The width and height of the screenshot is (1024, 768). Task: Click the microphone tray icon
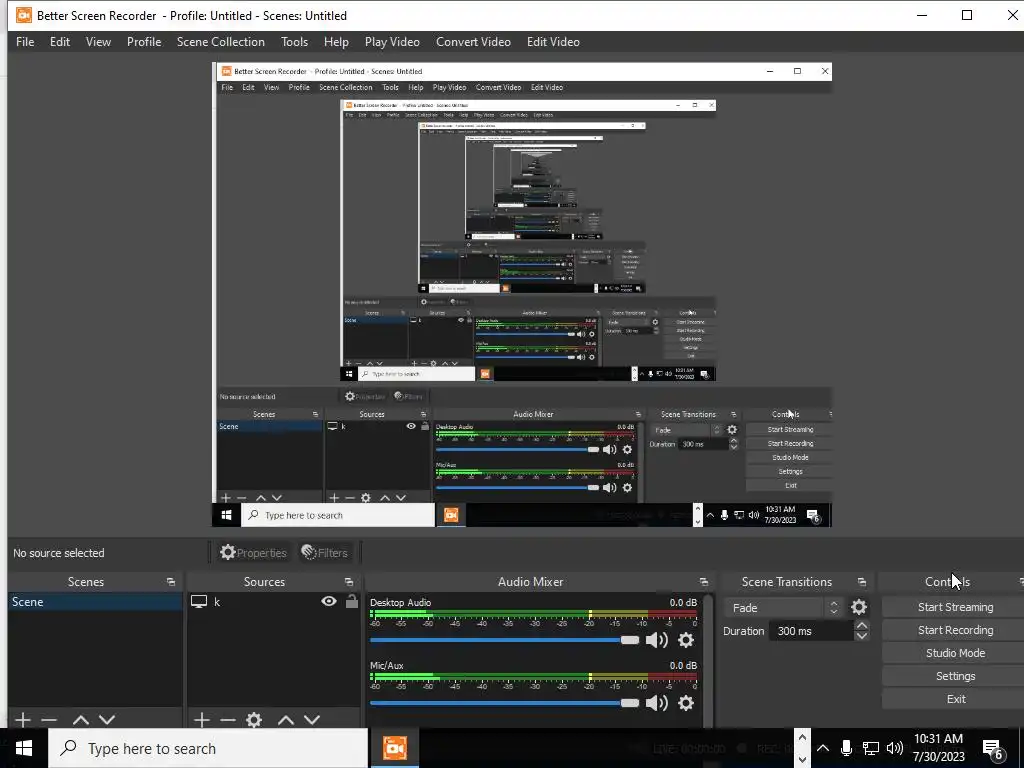[846, 748]
